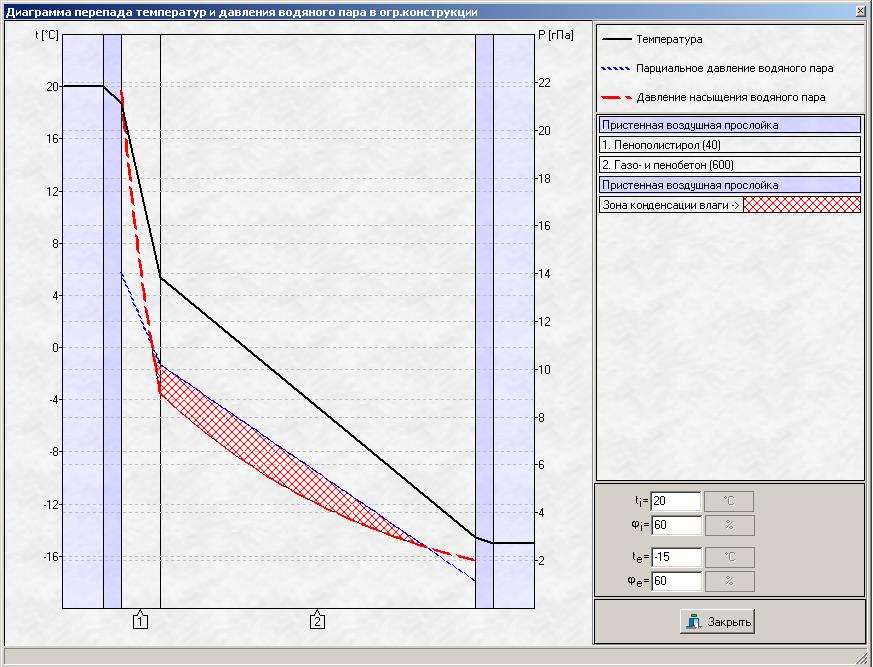This screenshot has width=873, height=667.
Task: Click the Парциальное давление водяного пара legend label
Action: tap(734, 69)
